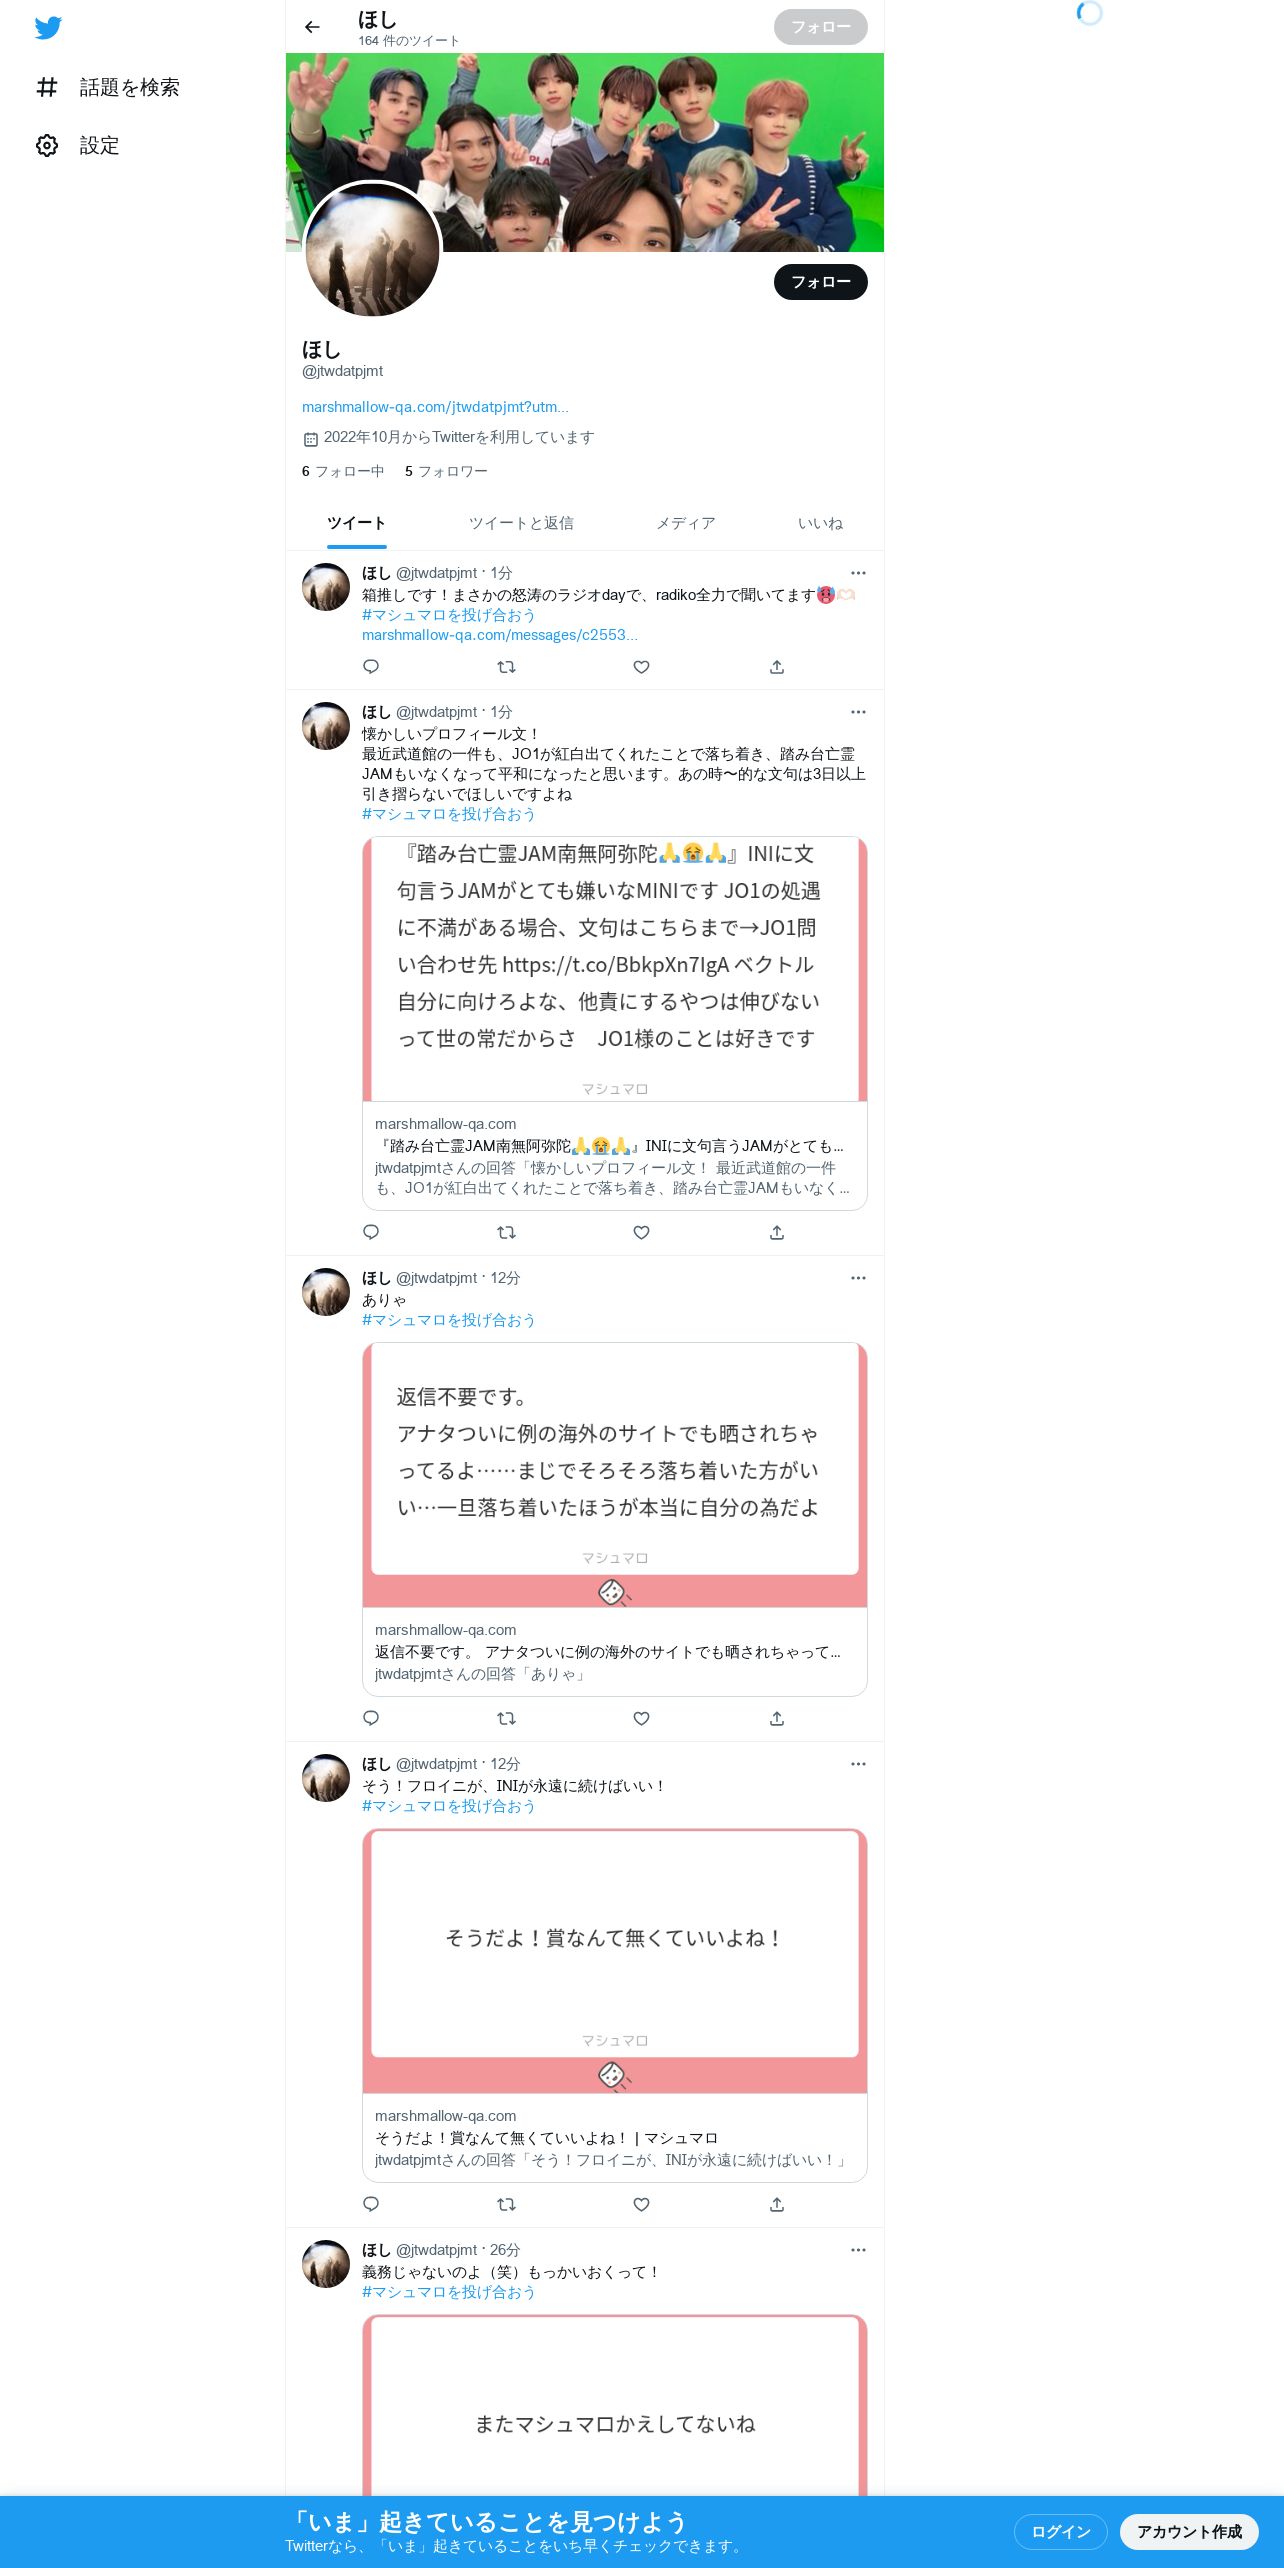
Task: Open the round profile avatar photo
Action: [372, 249]
